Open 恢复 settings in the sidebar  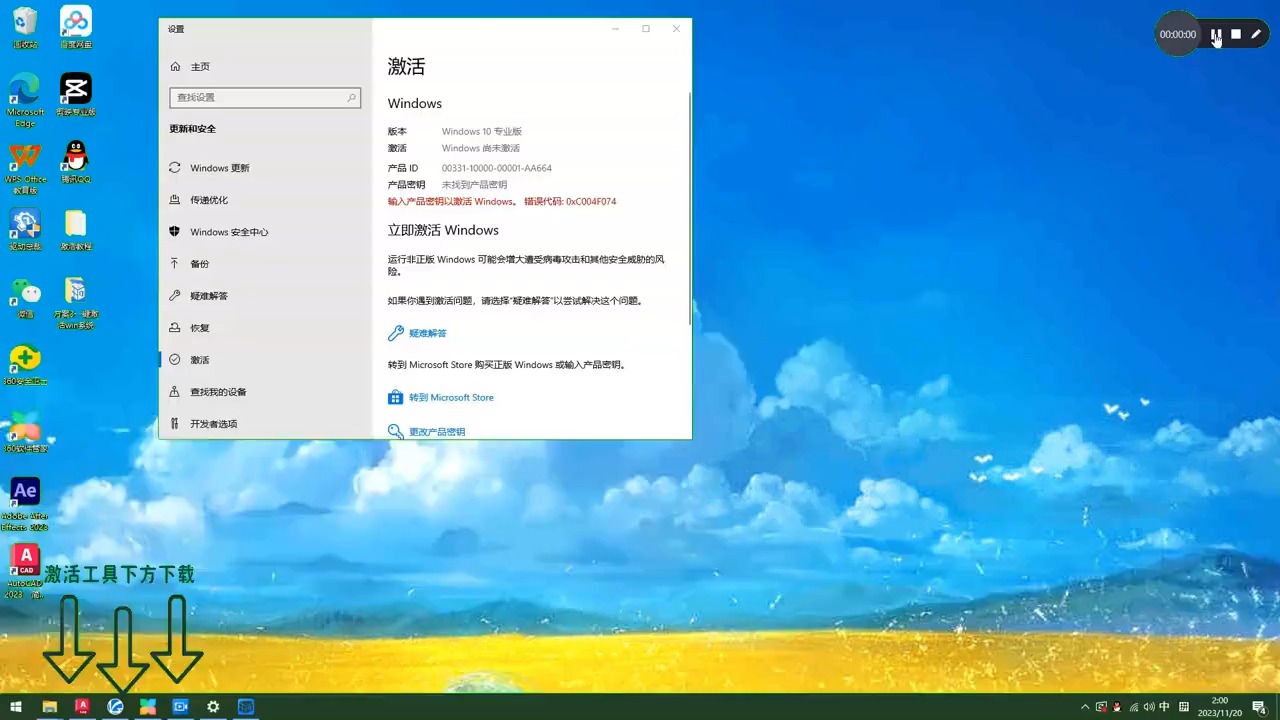coord(199,327)
